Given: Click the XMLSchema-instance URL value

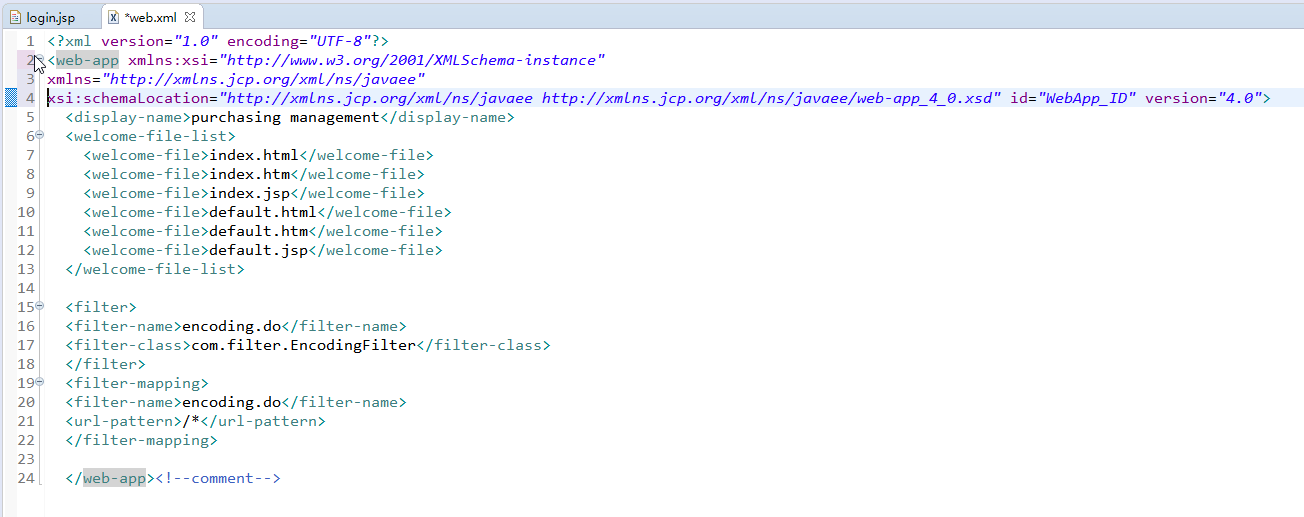Looking at the screenshot, I should pyautogui.click(x=413, y=60).
